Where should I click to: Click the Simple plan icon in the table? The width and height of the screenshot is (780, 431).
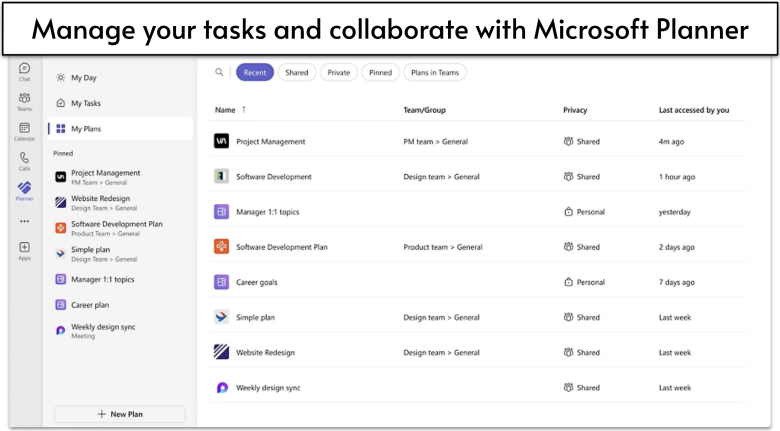pyautogui.click(x=221, y=317)
